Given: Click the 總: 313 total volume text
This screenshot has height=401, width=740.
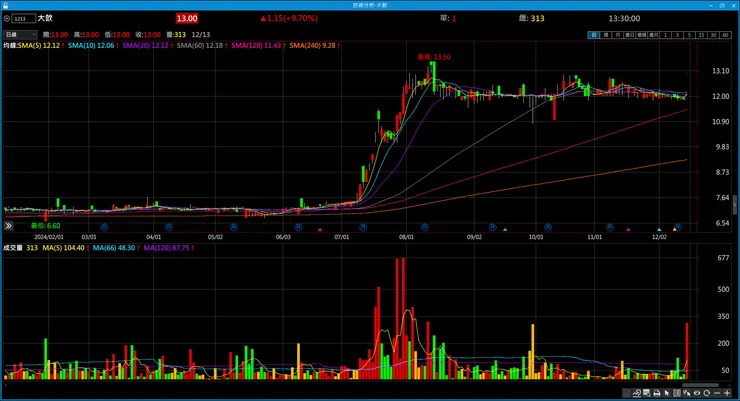Looking at the screenshot, I should pyautogui.click(x=531, y=18).
